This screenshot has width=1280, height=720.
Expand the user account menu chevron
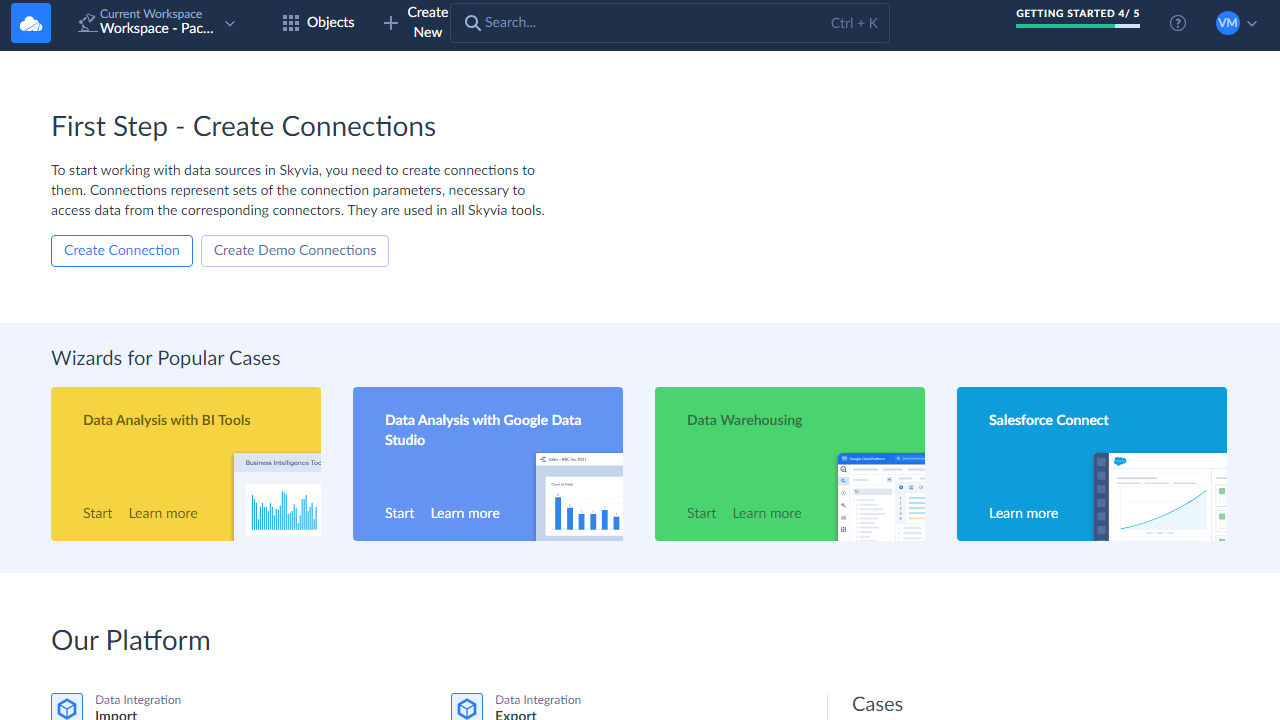pyautogui.click(x=1252, y=23)
